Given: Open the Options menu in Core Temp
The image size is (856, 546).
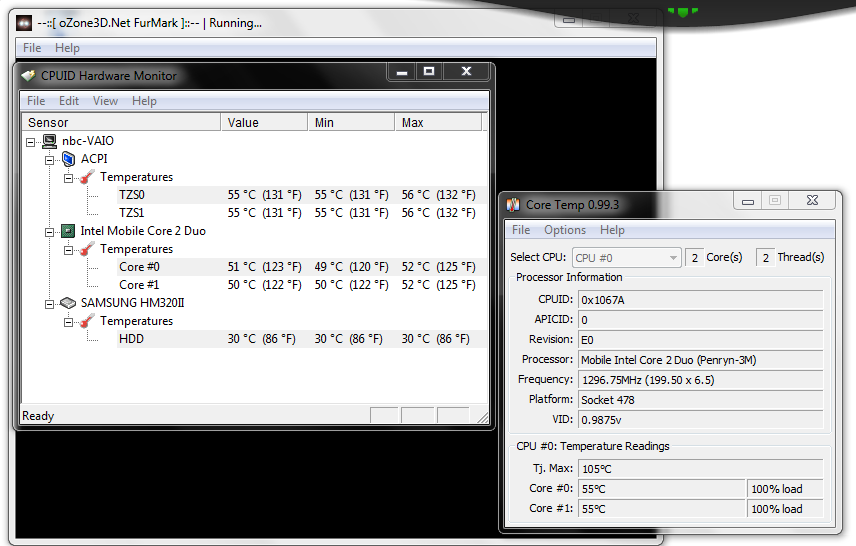Looking at the screenshot, I should click(565, 230).
